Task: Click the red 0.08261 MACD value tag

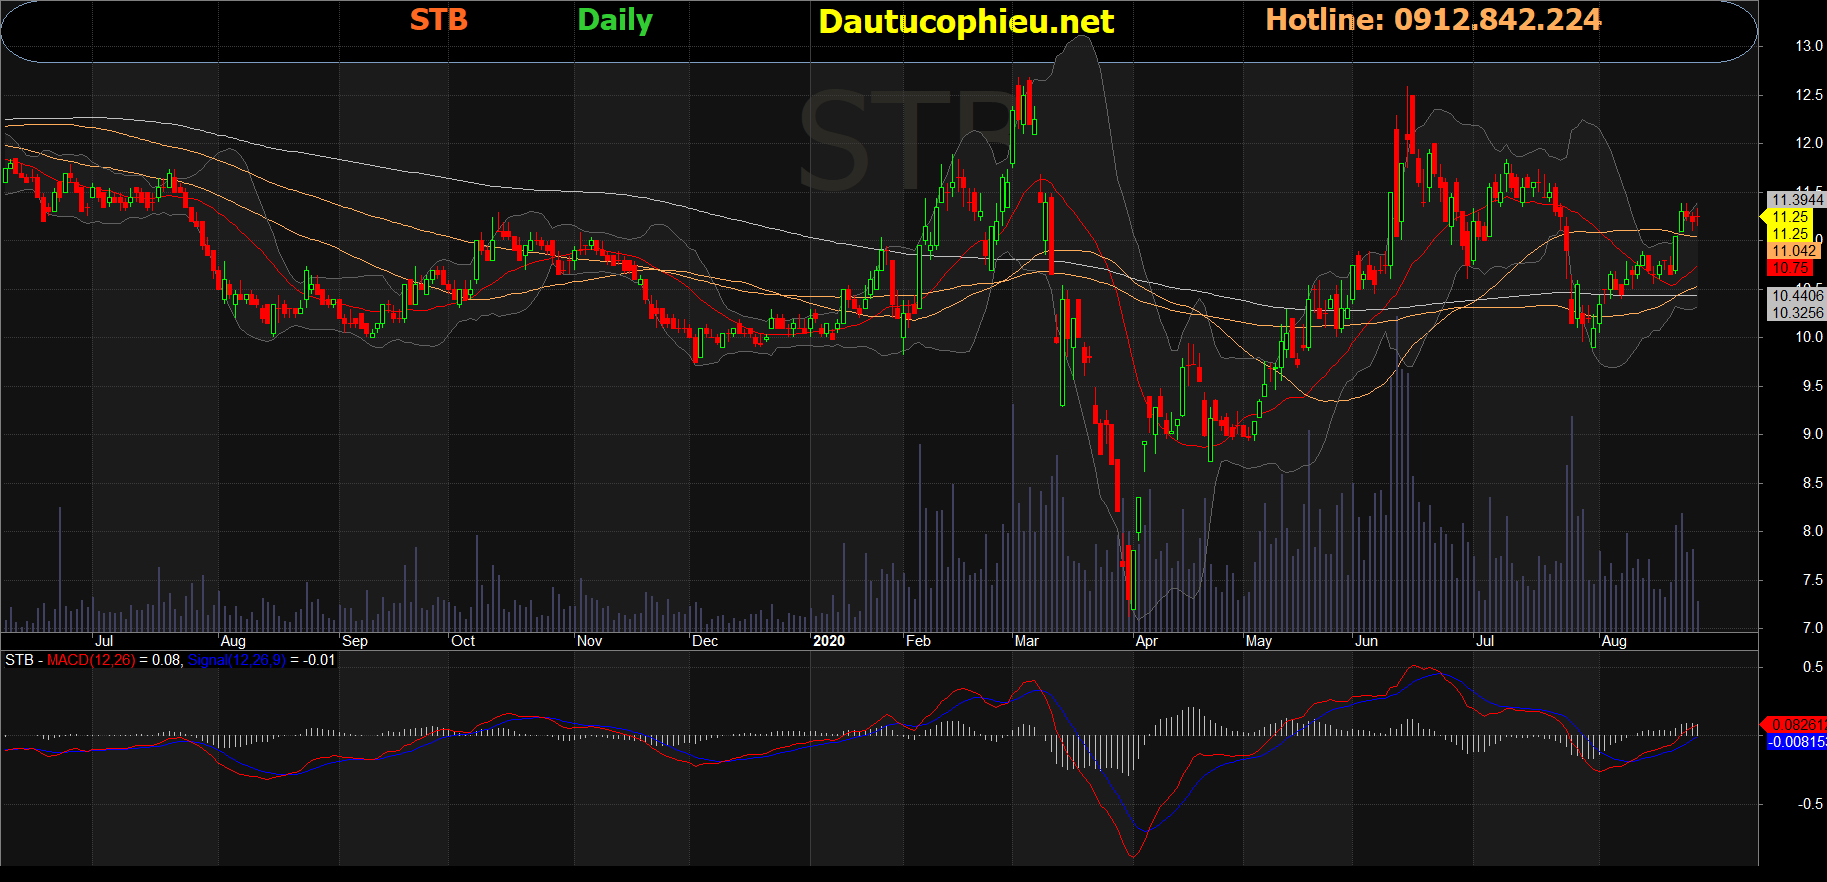Action: (x=1797, y=724)
